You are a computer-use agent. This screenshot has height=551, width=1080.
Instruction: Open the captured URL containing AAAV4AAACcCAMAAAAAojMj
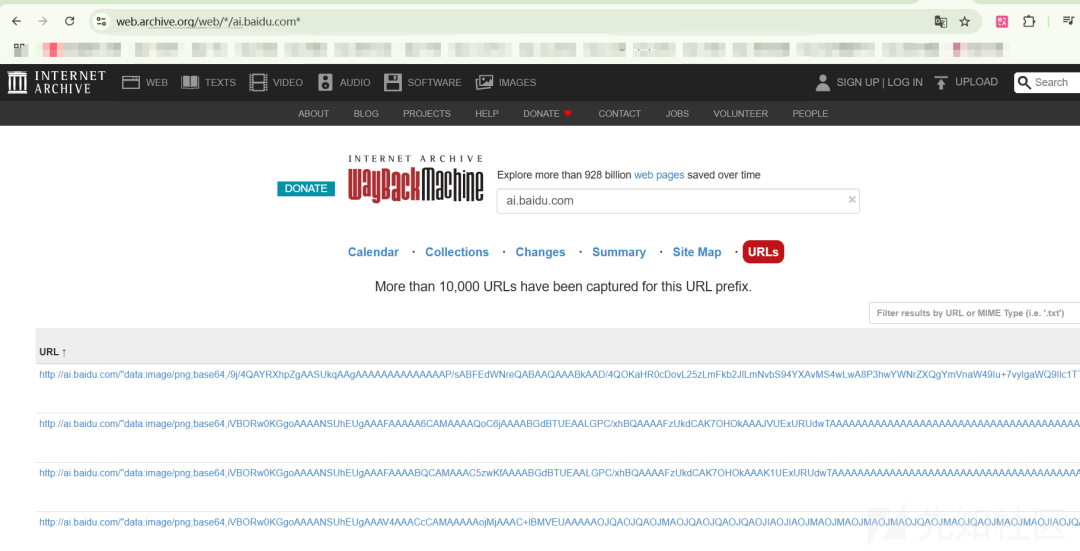(x=559, y=522)
